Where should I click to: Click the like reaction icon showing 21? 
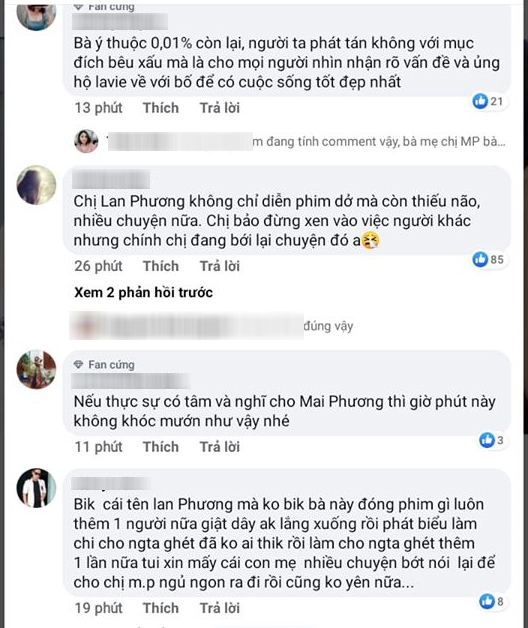tap(480, 101)
